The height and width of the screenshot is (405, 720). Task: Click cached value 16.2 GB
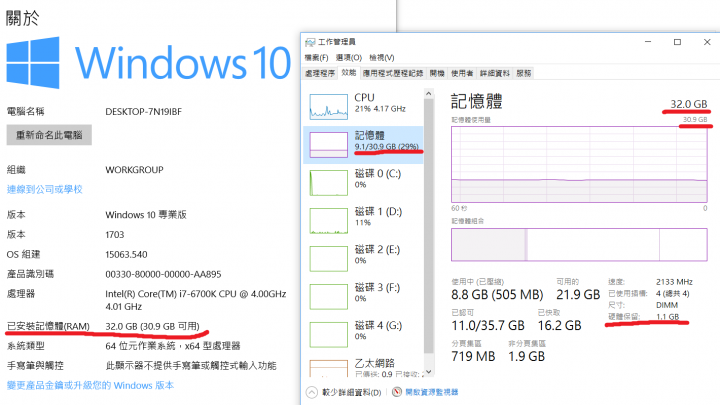(x=560, y=326)
